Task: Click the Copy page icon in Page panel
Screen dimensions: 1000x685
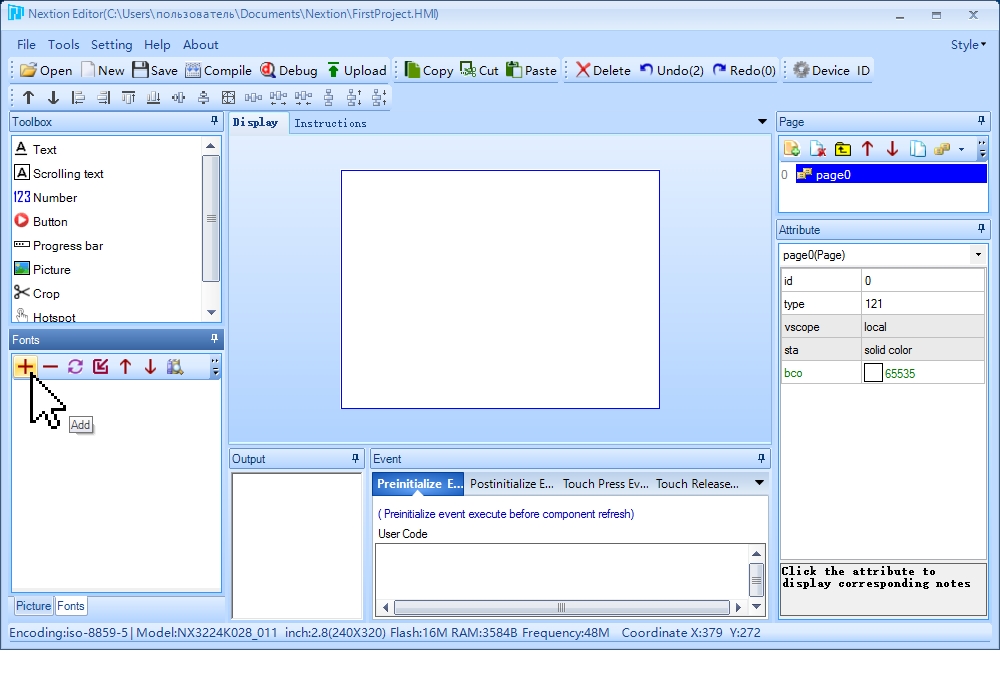Action: pyautogui.click(x=917, y=149)
